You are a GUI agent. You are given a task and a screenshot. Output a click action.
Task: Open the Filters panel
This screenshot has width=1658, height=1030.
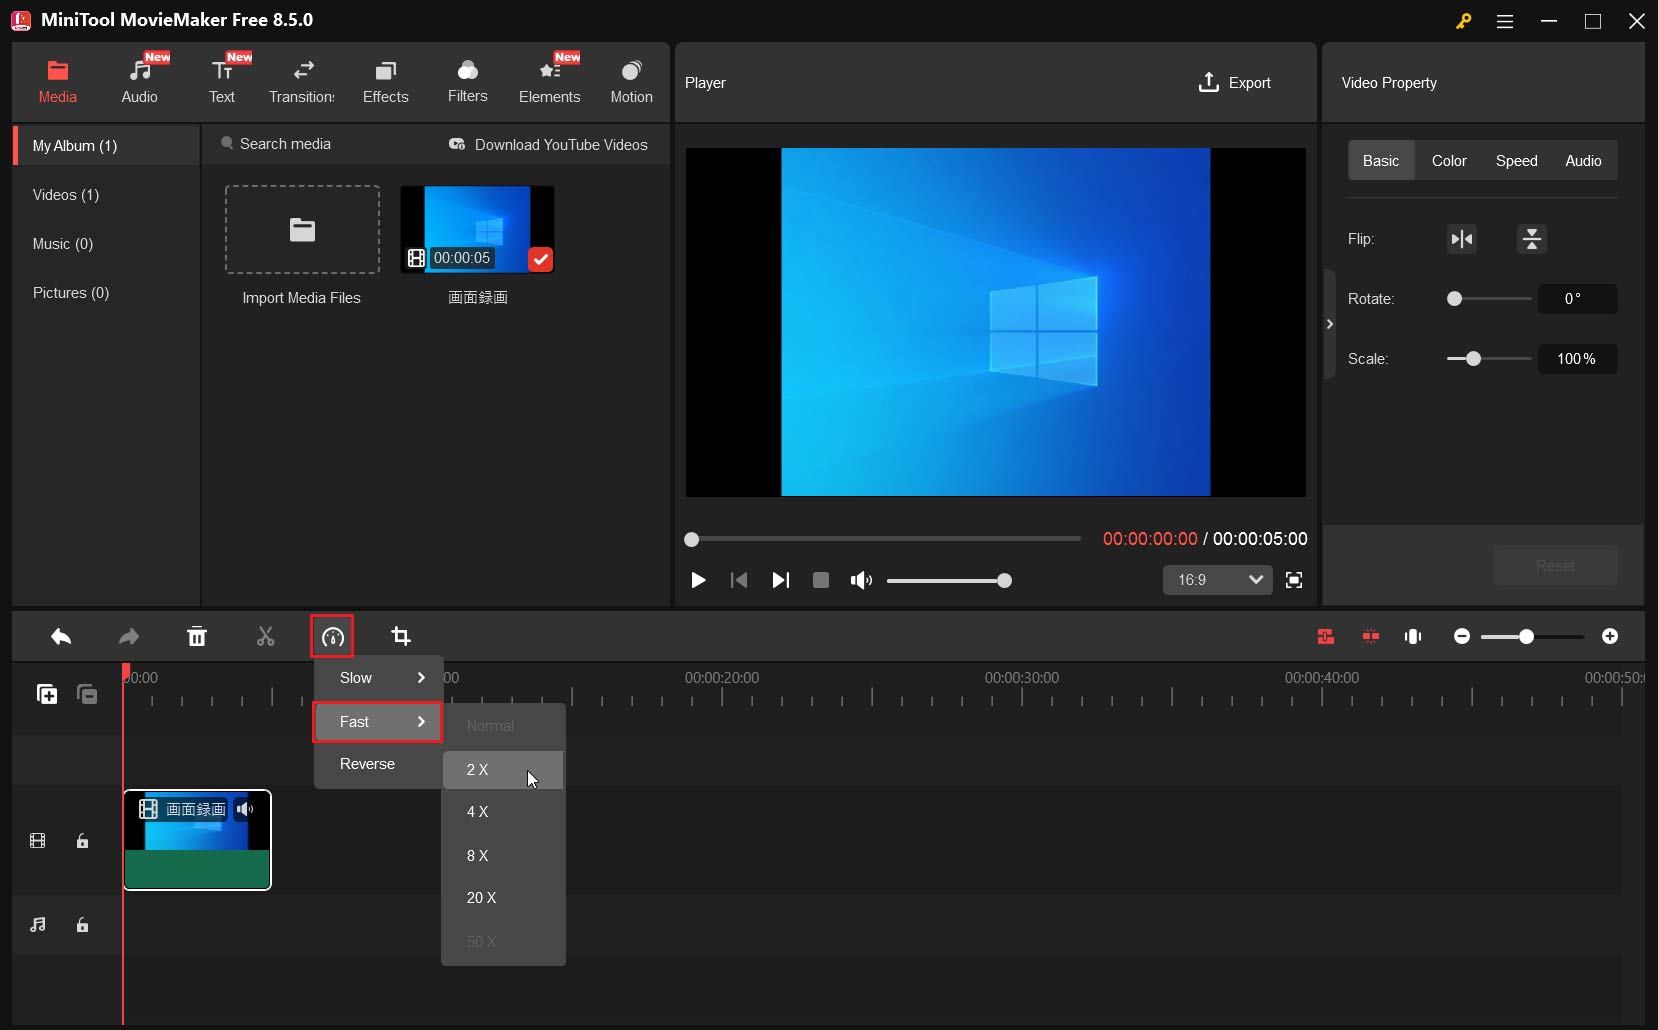point(467,80)
